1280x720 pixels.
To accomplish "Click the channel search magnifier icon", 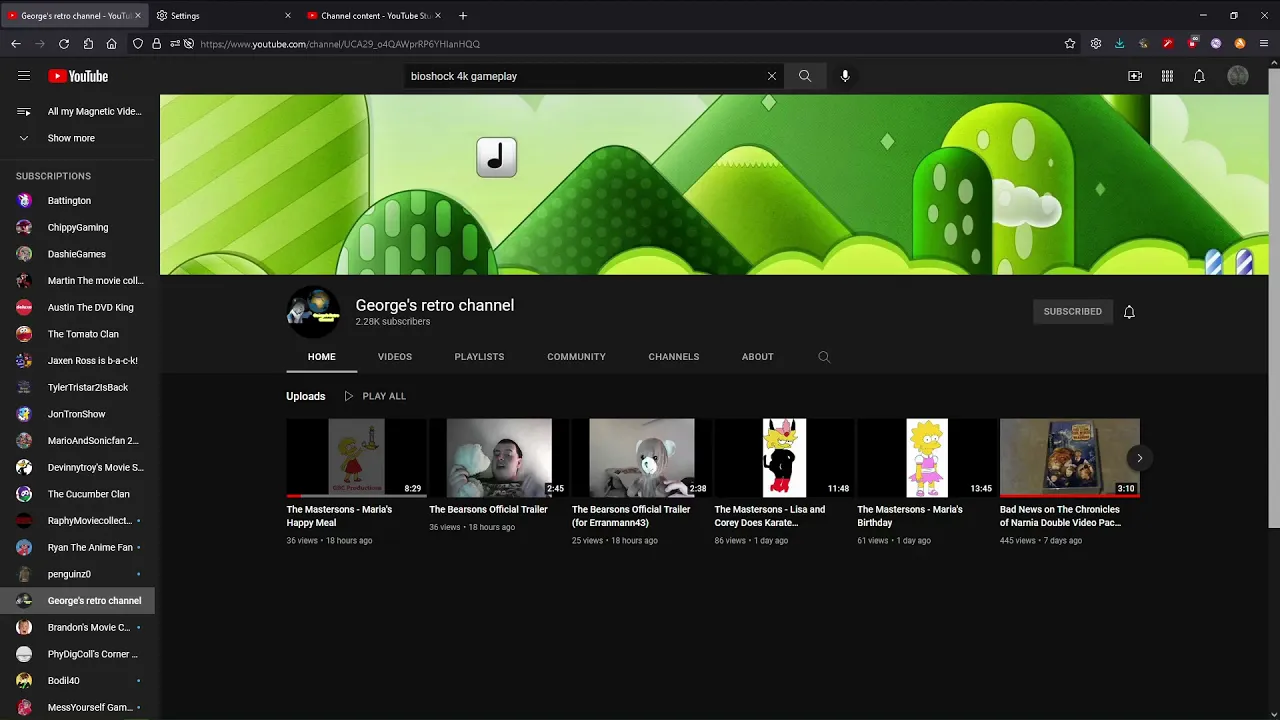I will 824,357.
